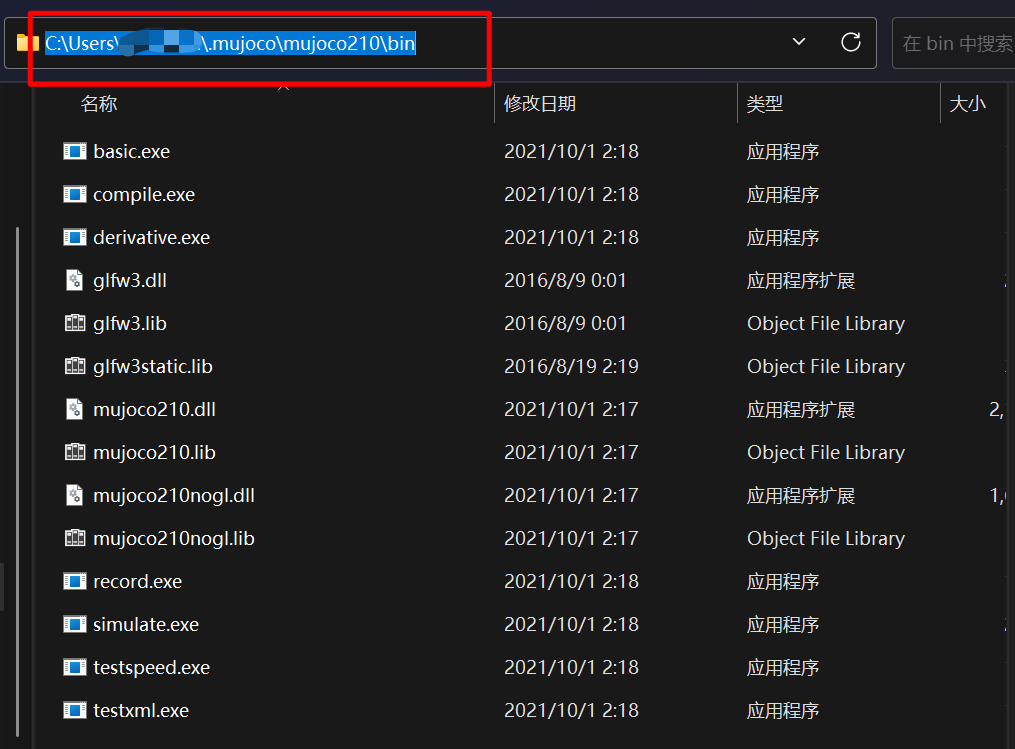Click the refresh button
This screenshot has height=749, width=1015.
[x=850, y=42]
